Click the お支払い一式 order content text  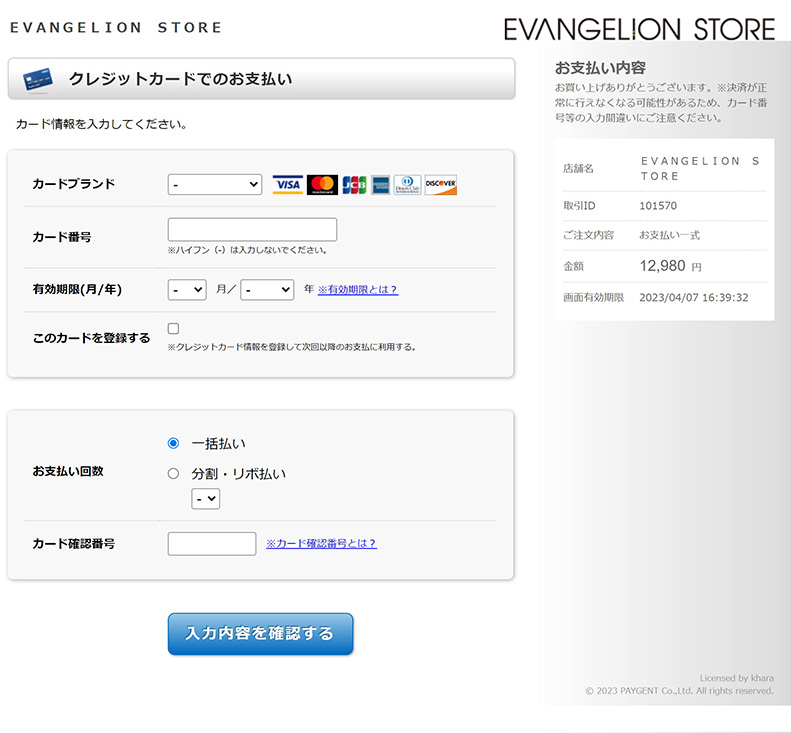point(669,235)
